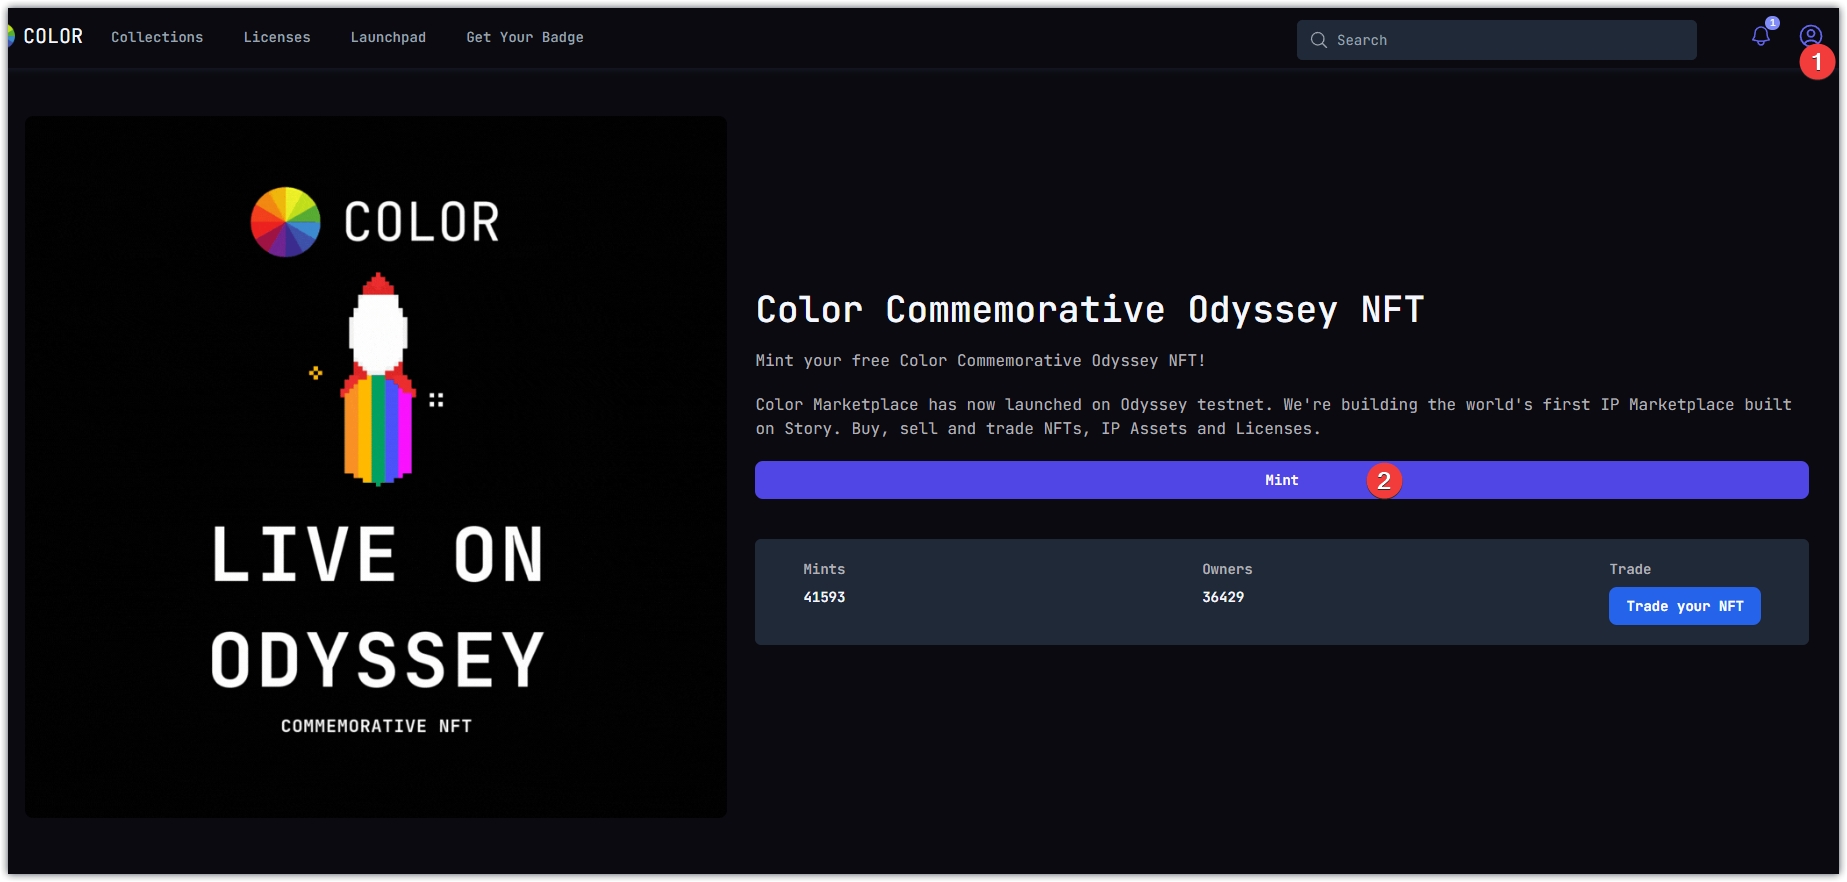Screen dimensions: 1847x882
Task: Focus the Search input field
Action: (1510, 40)
